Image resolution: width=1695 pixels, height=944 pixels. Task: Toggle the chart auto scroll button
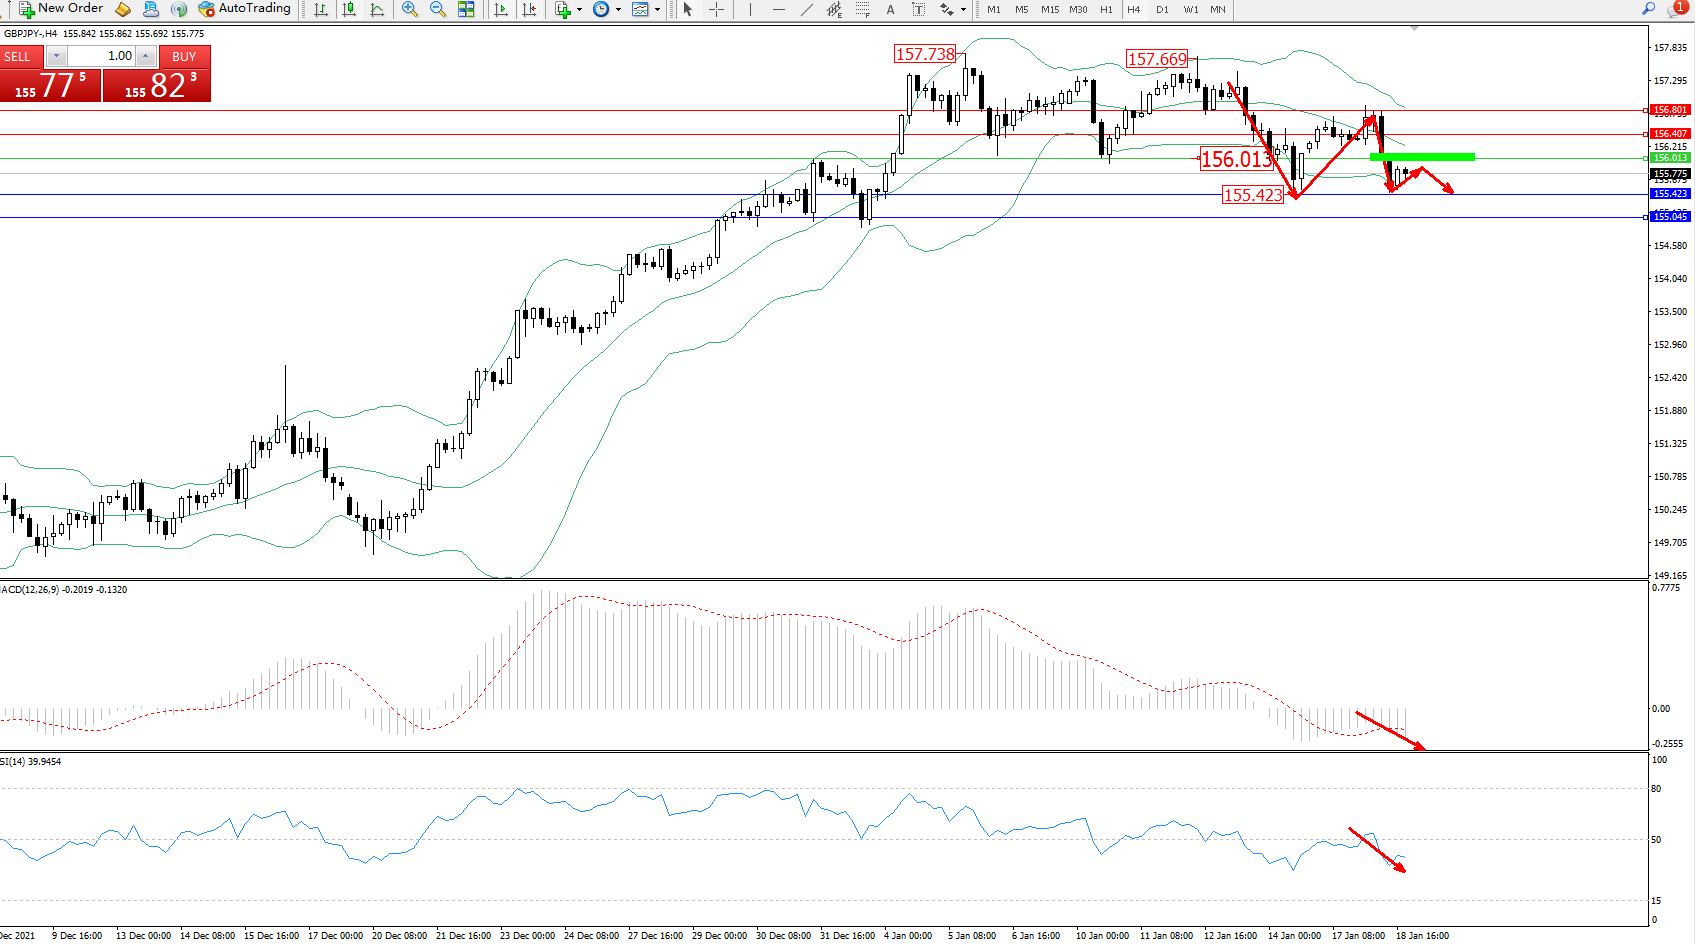(x=501, y=9)
